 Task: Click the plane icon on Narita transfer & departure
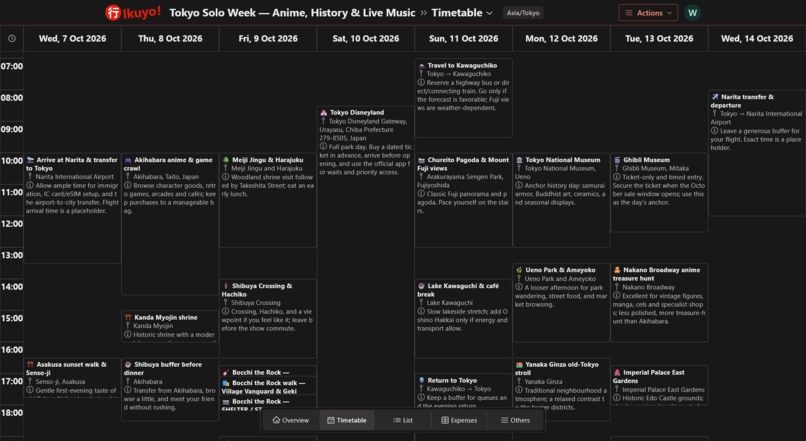coord(715,97)
